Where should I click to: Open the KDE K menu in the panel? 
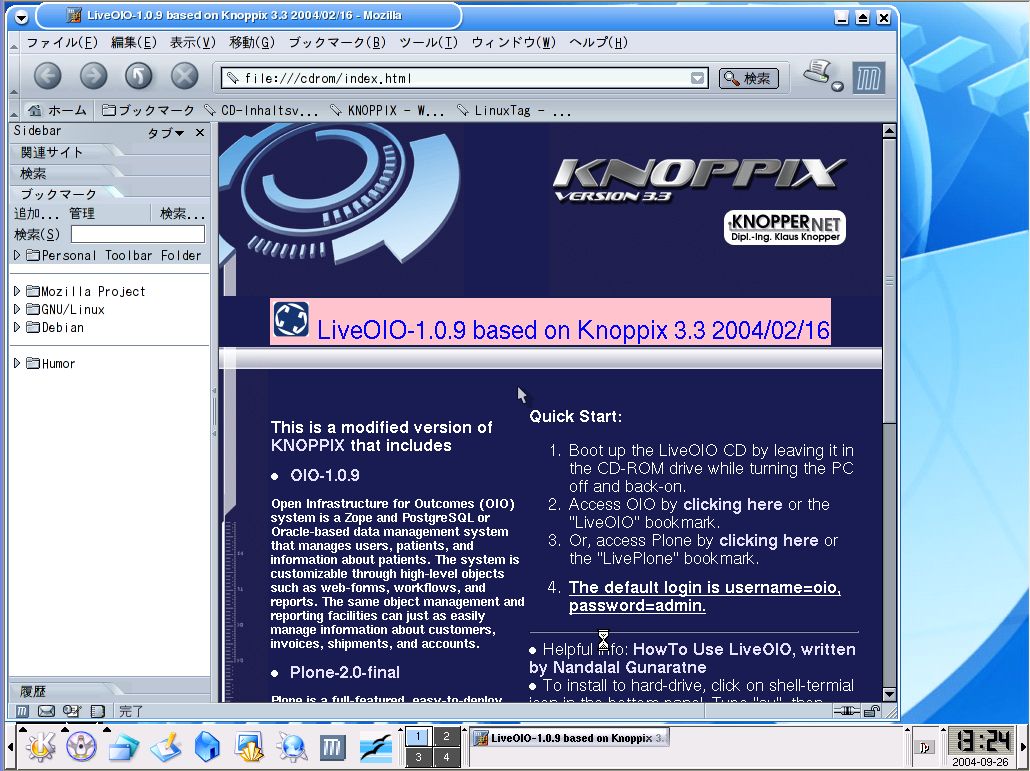40,747
